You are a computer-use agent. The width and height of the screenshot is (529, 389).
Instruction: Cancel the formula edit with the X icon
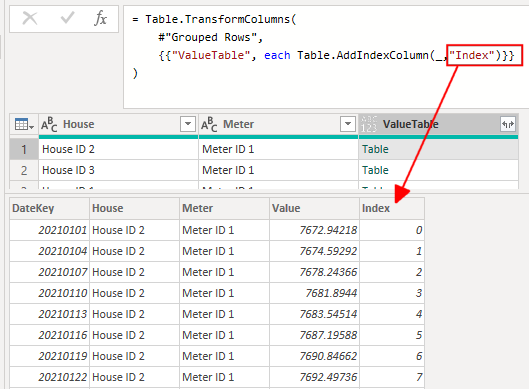point(30,18)
